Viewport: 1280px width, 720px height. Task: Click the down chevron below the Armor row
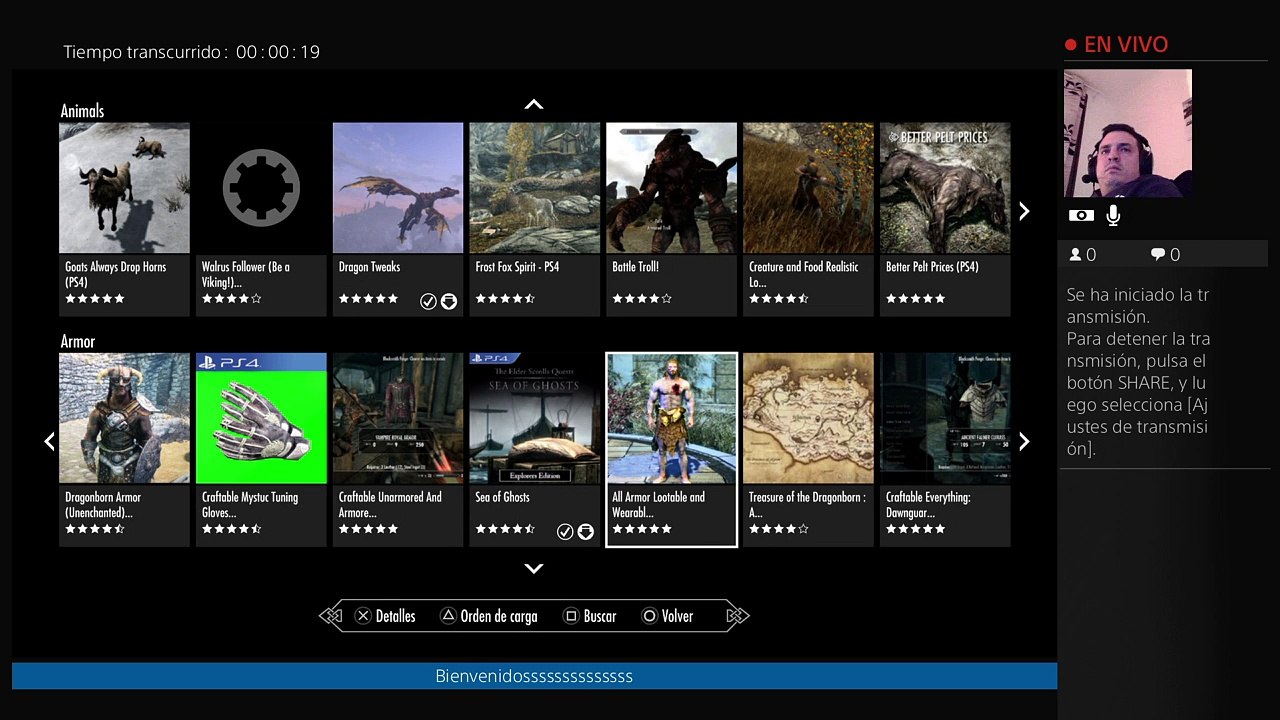click(534, 568)
